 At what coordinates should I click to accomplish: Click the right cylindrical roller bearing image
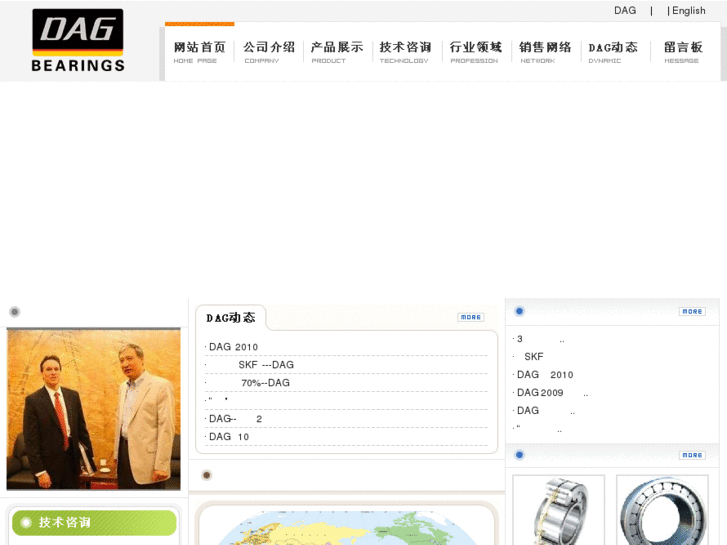662,510
